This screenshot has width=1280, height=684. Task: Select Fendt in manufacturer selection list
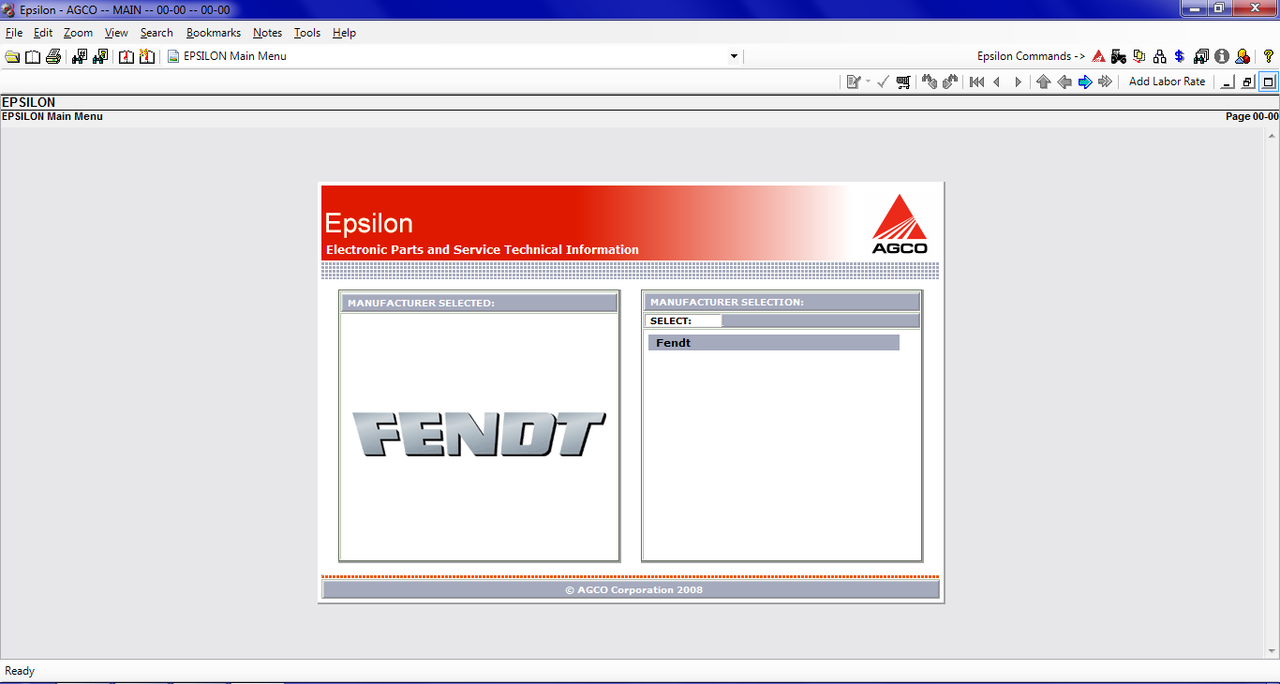pos(774,343)
